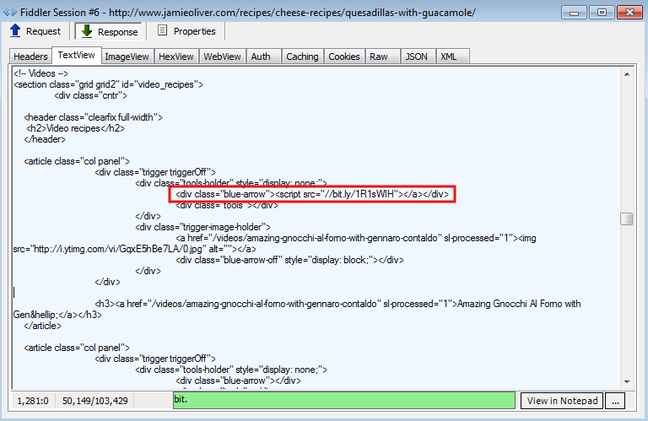
Task: Click the i.ytimg.com image src line
Action: click(x=135, y=249)
